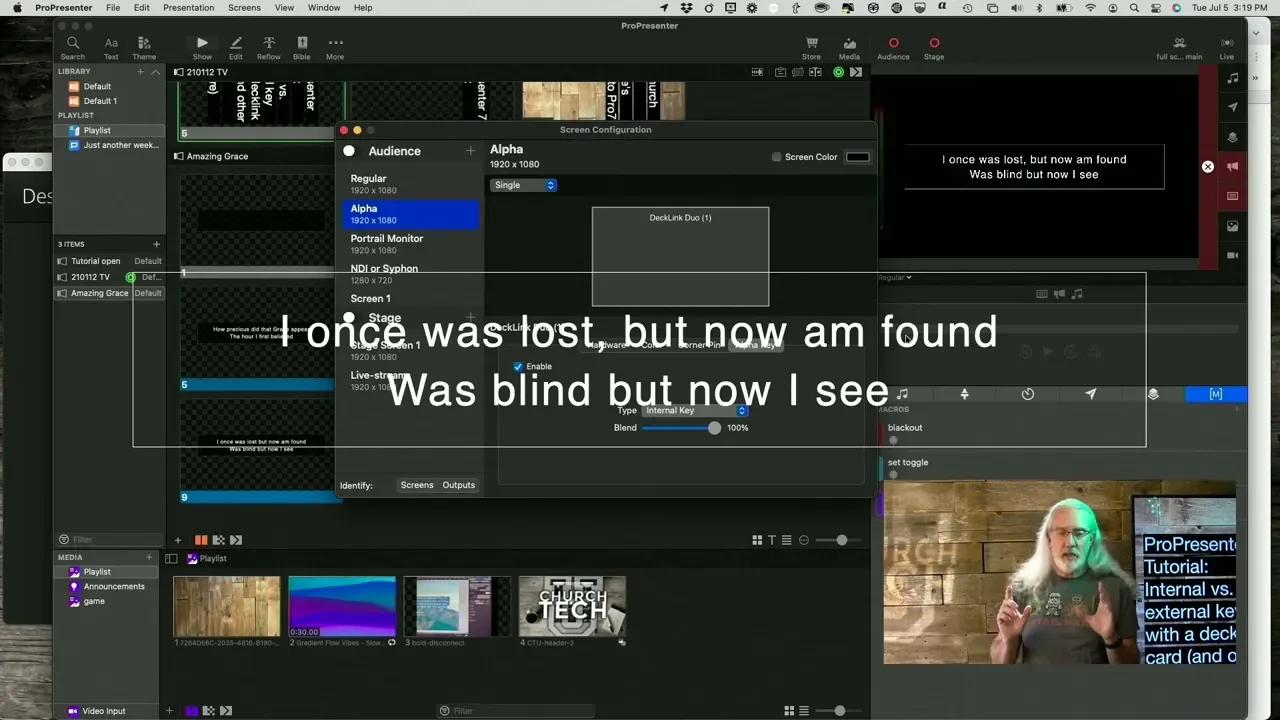Disable the Enable checkbox for keying
This screenshot has height=720, width=1280.
(518, 366)
